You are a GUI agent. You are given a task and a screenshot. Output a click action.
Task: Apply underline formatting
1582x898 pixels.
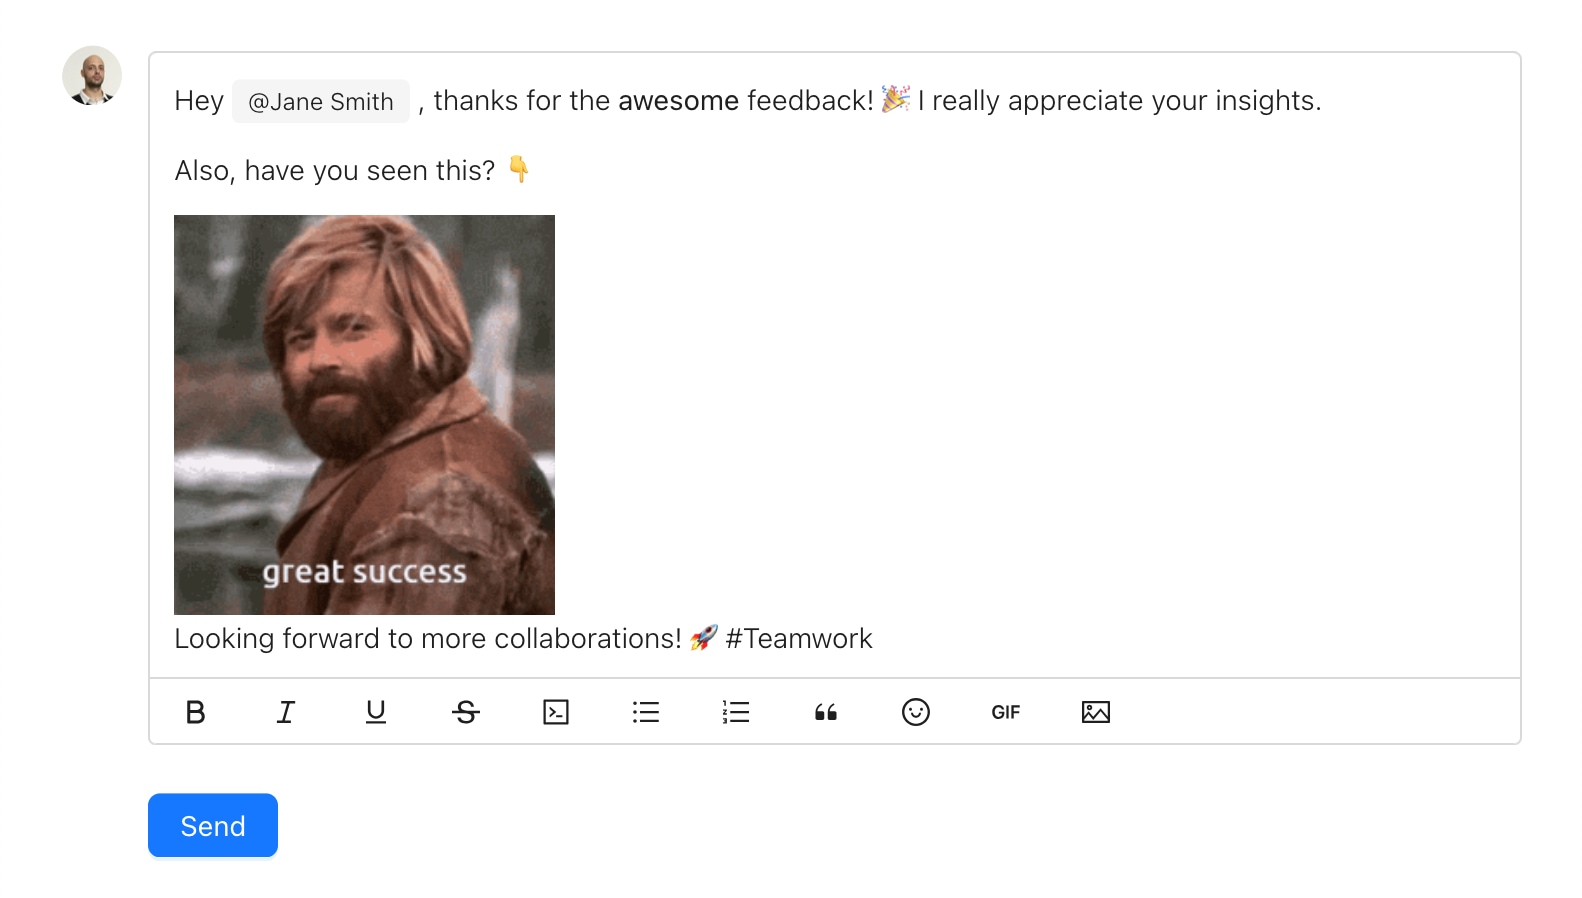coord(375,712)
